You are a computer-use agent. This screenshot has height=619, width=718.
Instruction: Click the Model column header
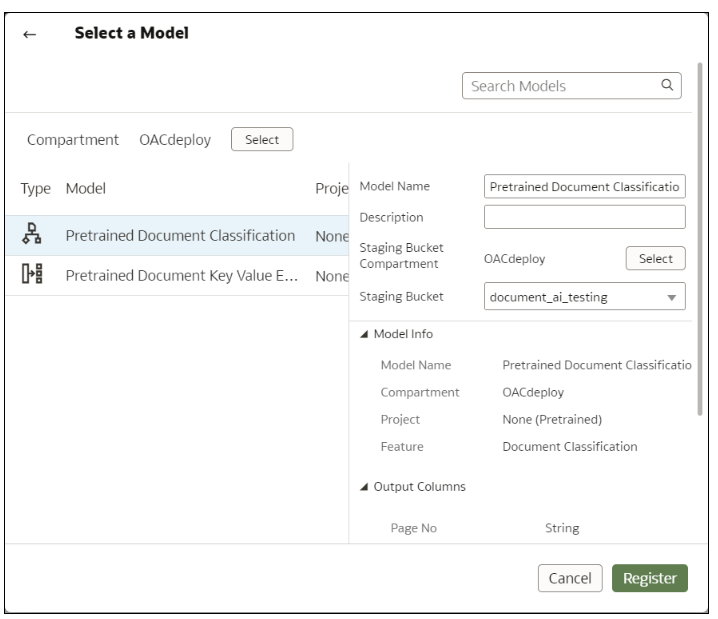coord(86,187)
